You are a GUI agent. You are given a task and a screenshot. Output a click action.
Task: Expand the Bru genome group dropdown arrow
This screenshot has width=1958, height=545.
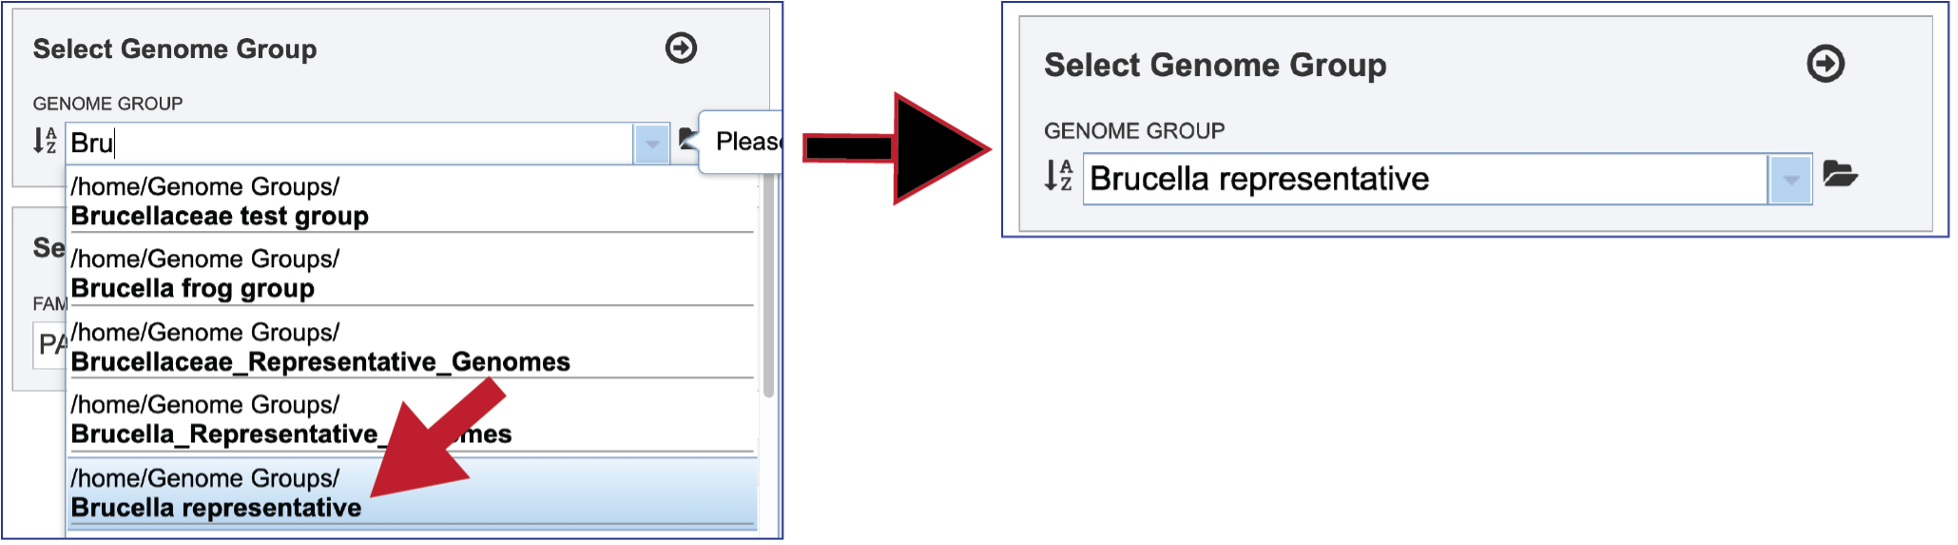tap(652, 144)
